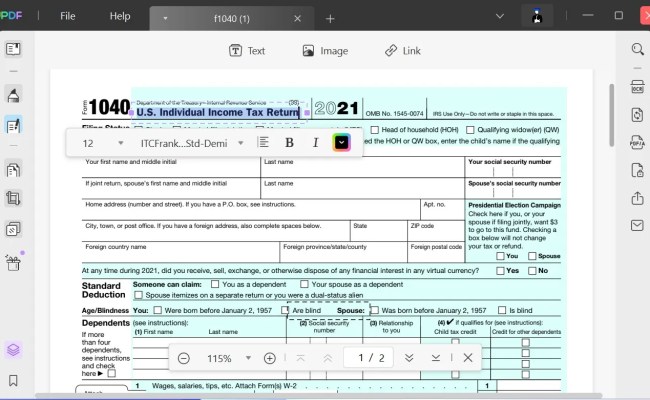Go to last page arrow

click(436, 358)
